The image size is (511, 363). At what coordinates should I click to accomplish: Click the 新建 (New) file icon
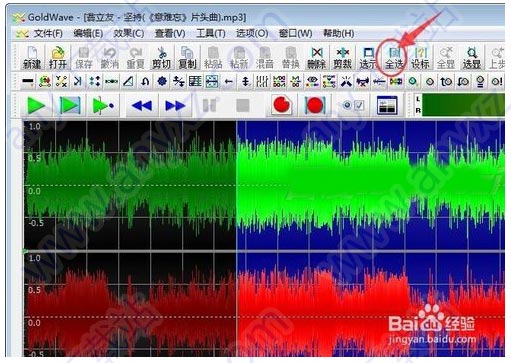coord(32,58)
